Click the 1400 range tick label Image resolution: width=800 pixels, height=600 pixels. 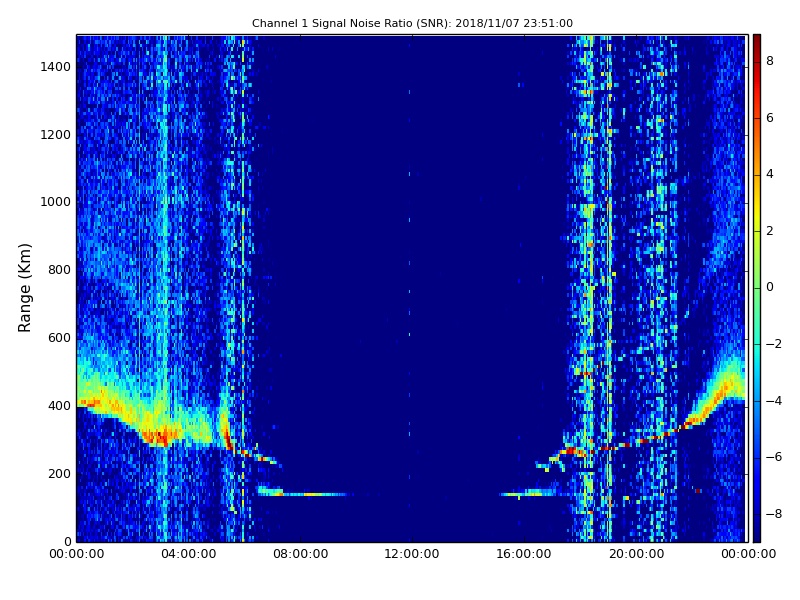56,67
